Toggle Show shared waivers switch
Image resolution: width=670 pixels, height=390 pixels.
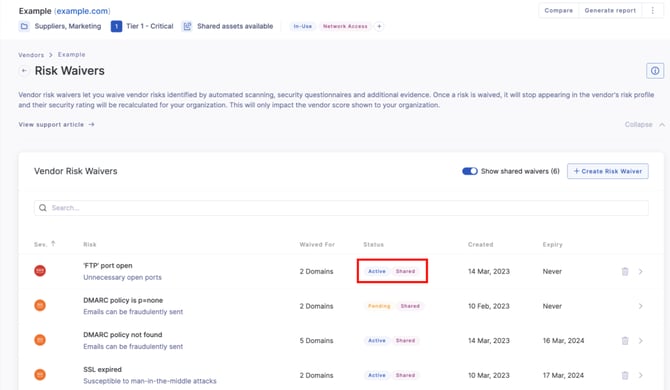470,171
